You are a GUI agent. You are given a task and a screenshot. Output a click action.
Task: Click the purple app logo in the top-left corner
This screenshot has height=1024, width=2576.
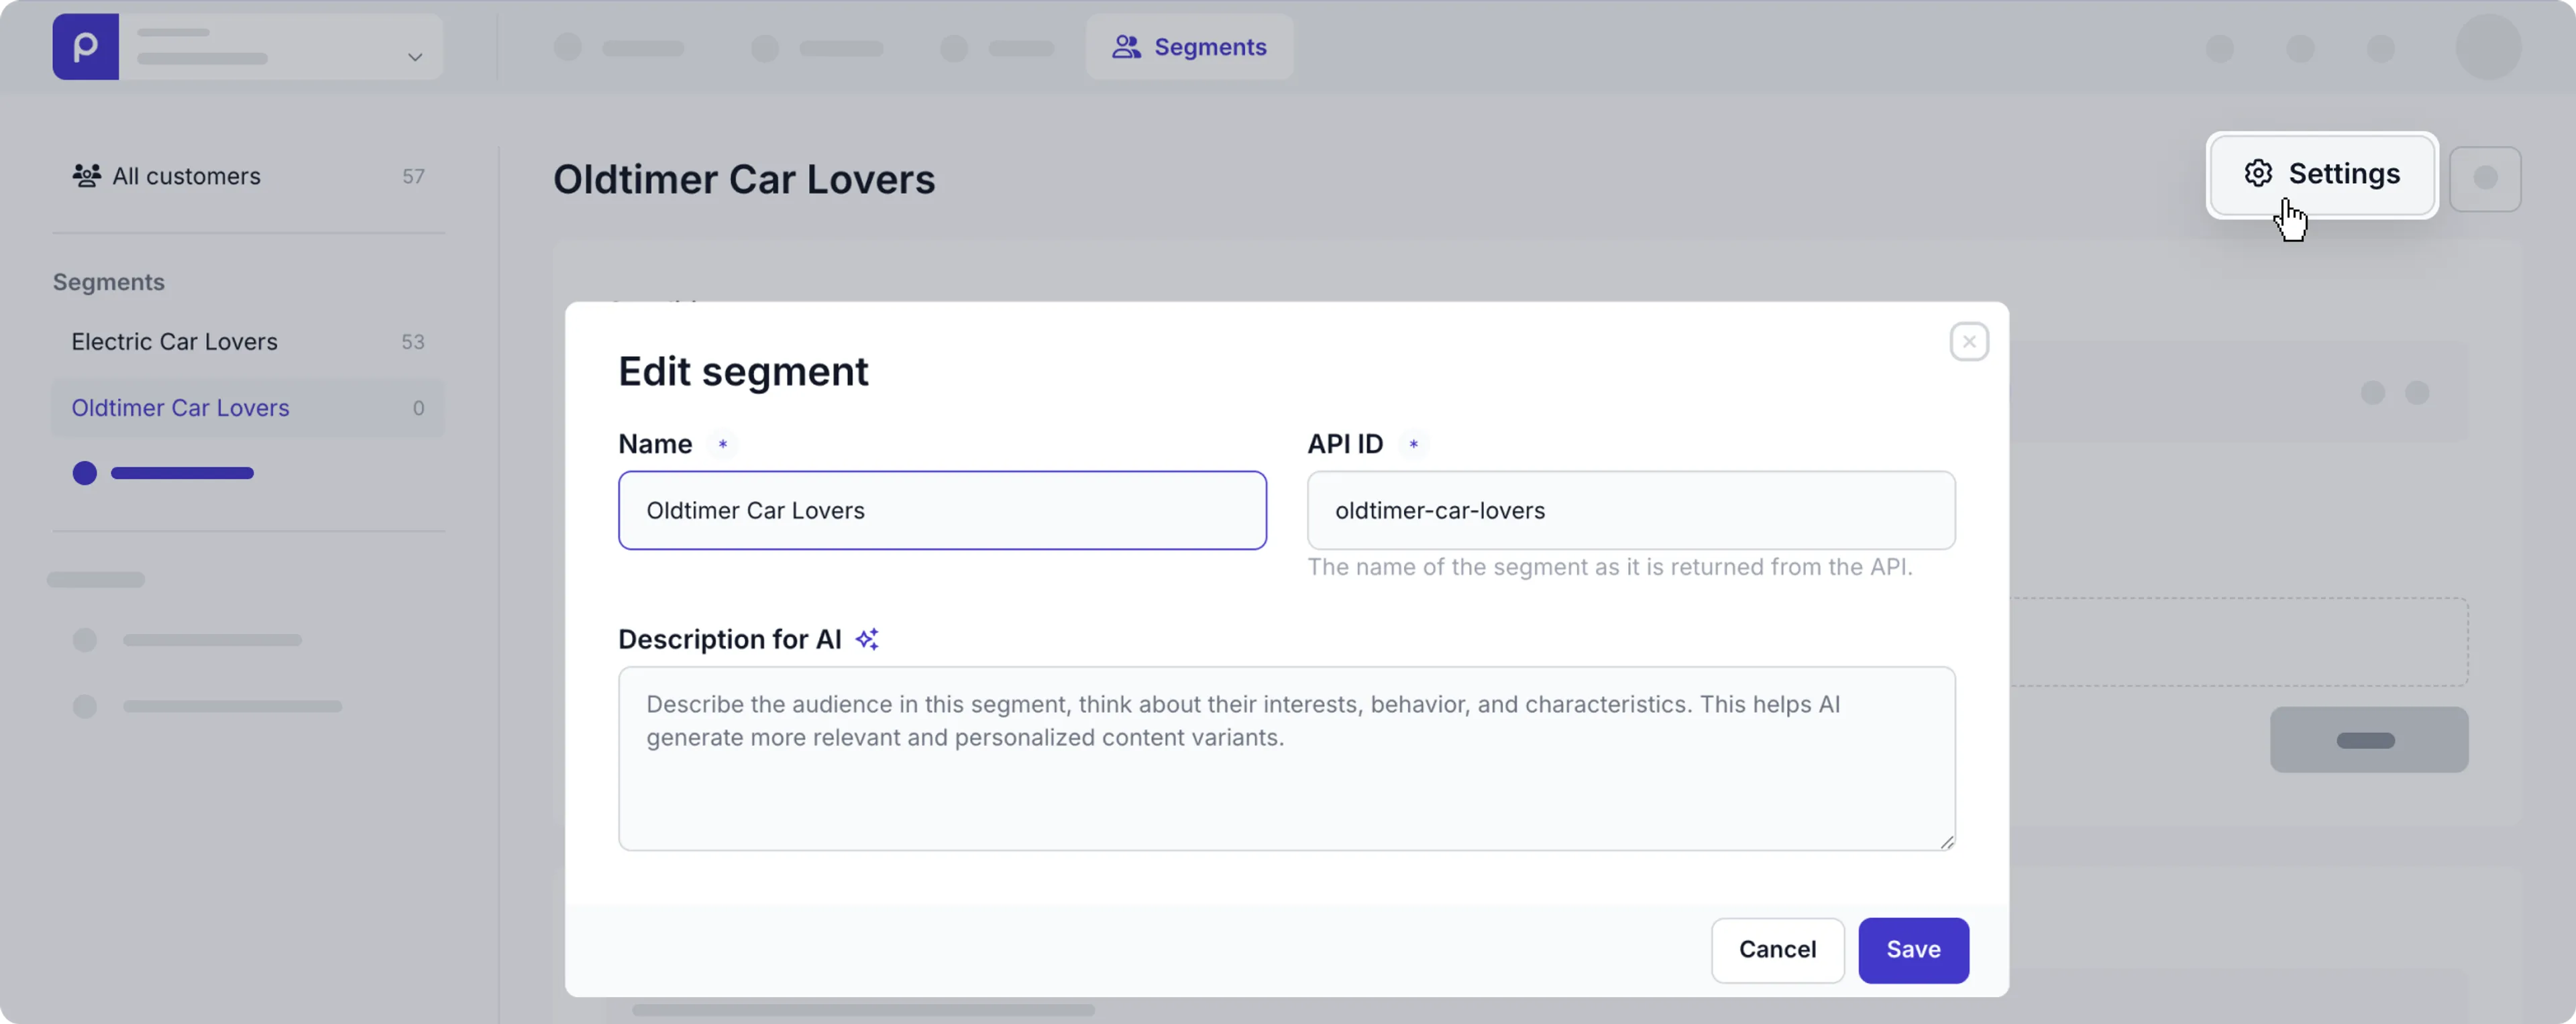[85, 45]
